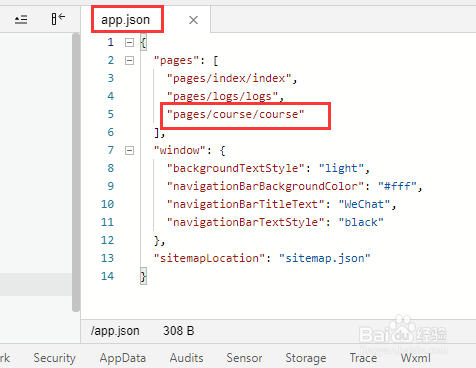Click the 308 B file size indicator

pyautogui.click(x=179, y=331)
